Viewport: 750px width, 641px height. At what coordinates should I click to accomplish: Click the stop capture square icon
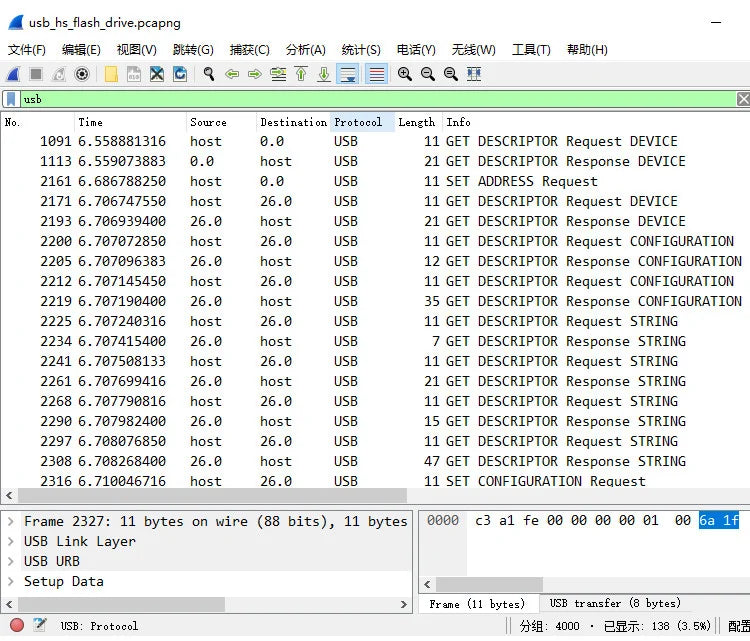click(36, 74)
